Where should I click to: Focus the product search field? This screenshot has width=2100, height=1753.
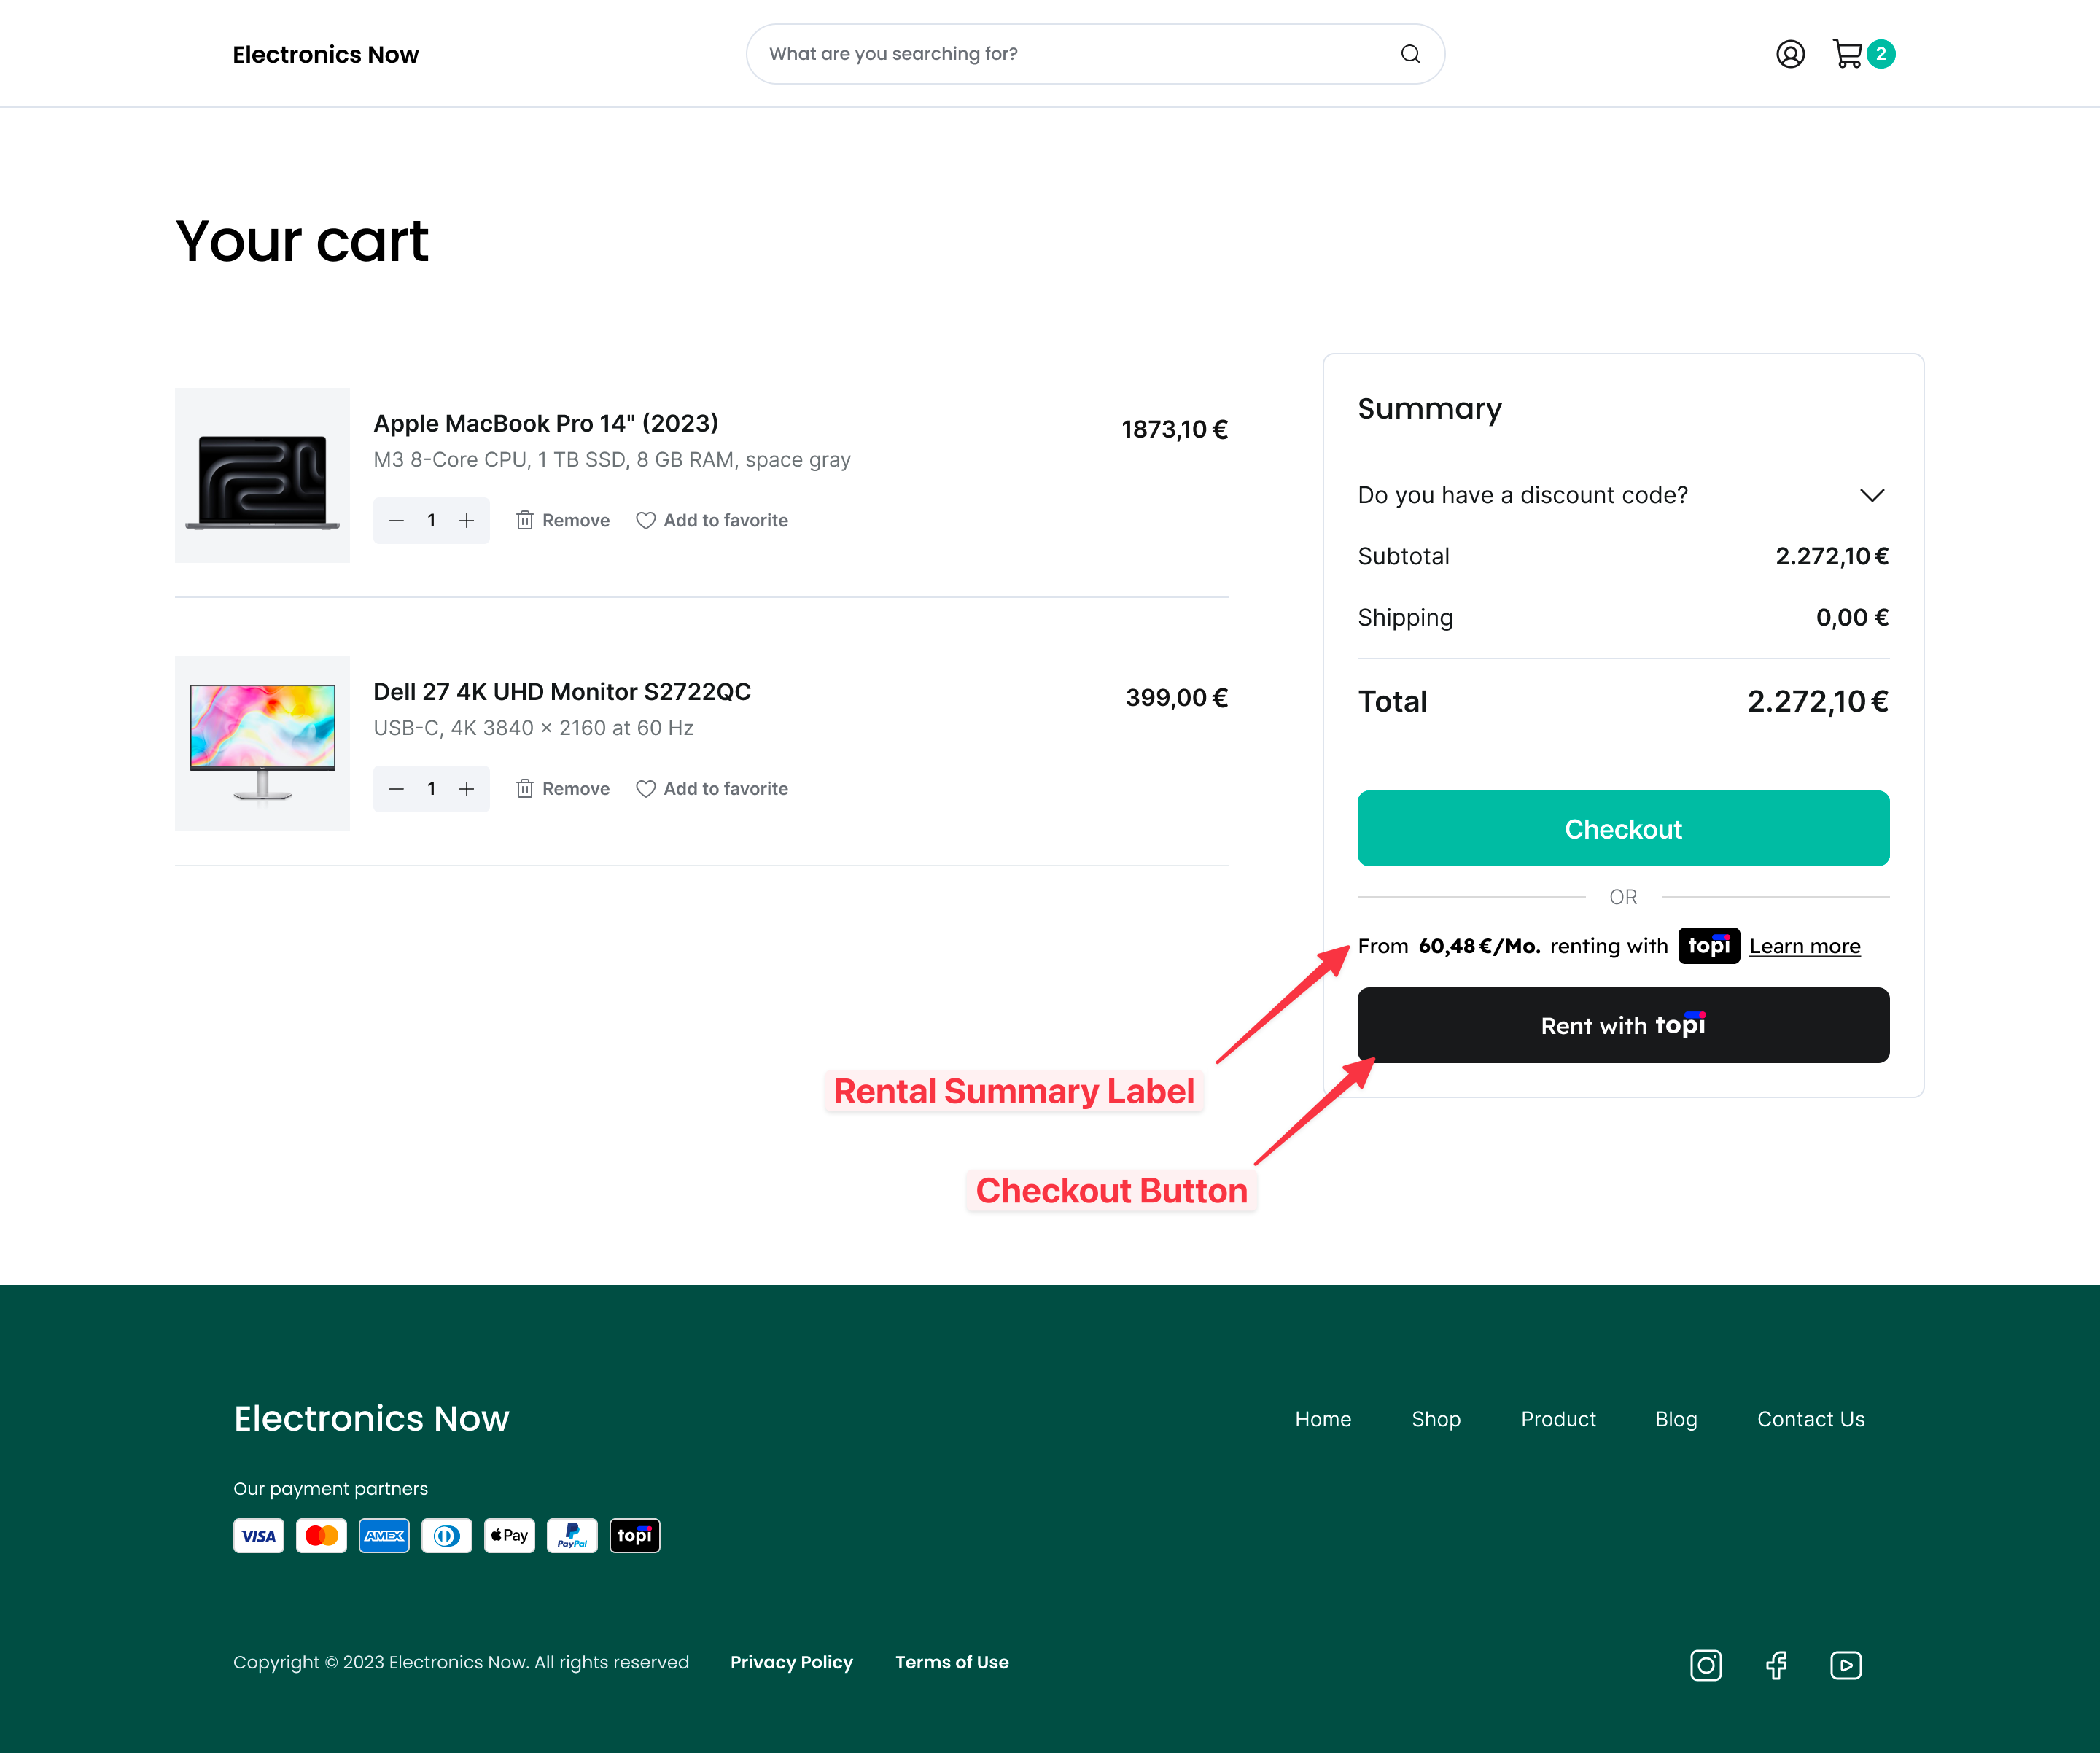pos(1070,54)
